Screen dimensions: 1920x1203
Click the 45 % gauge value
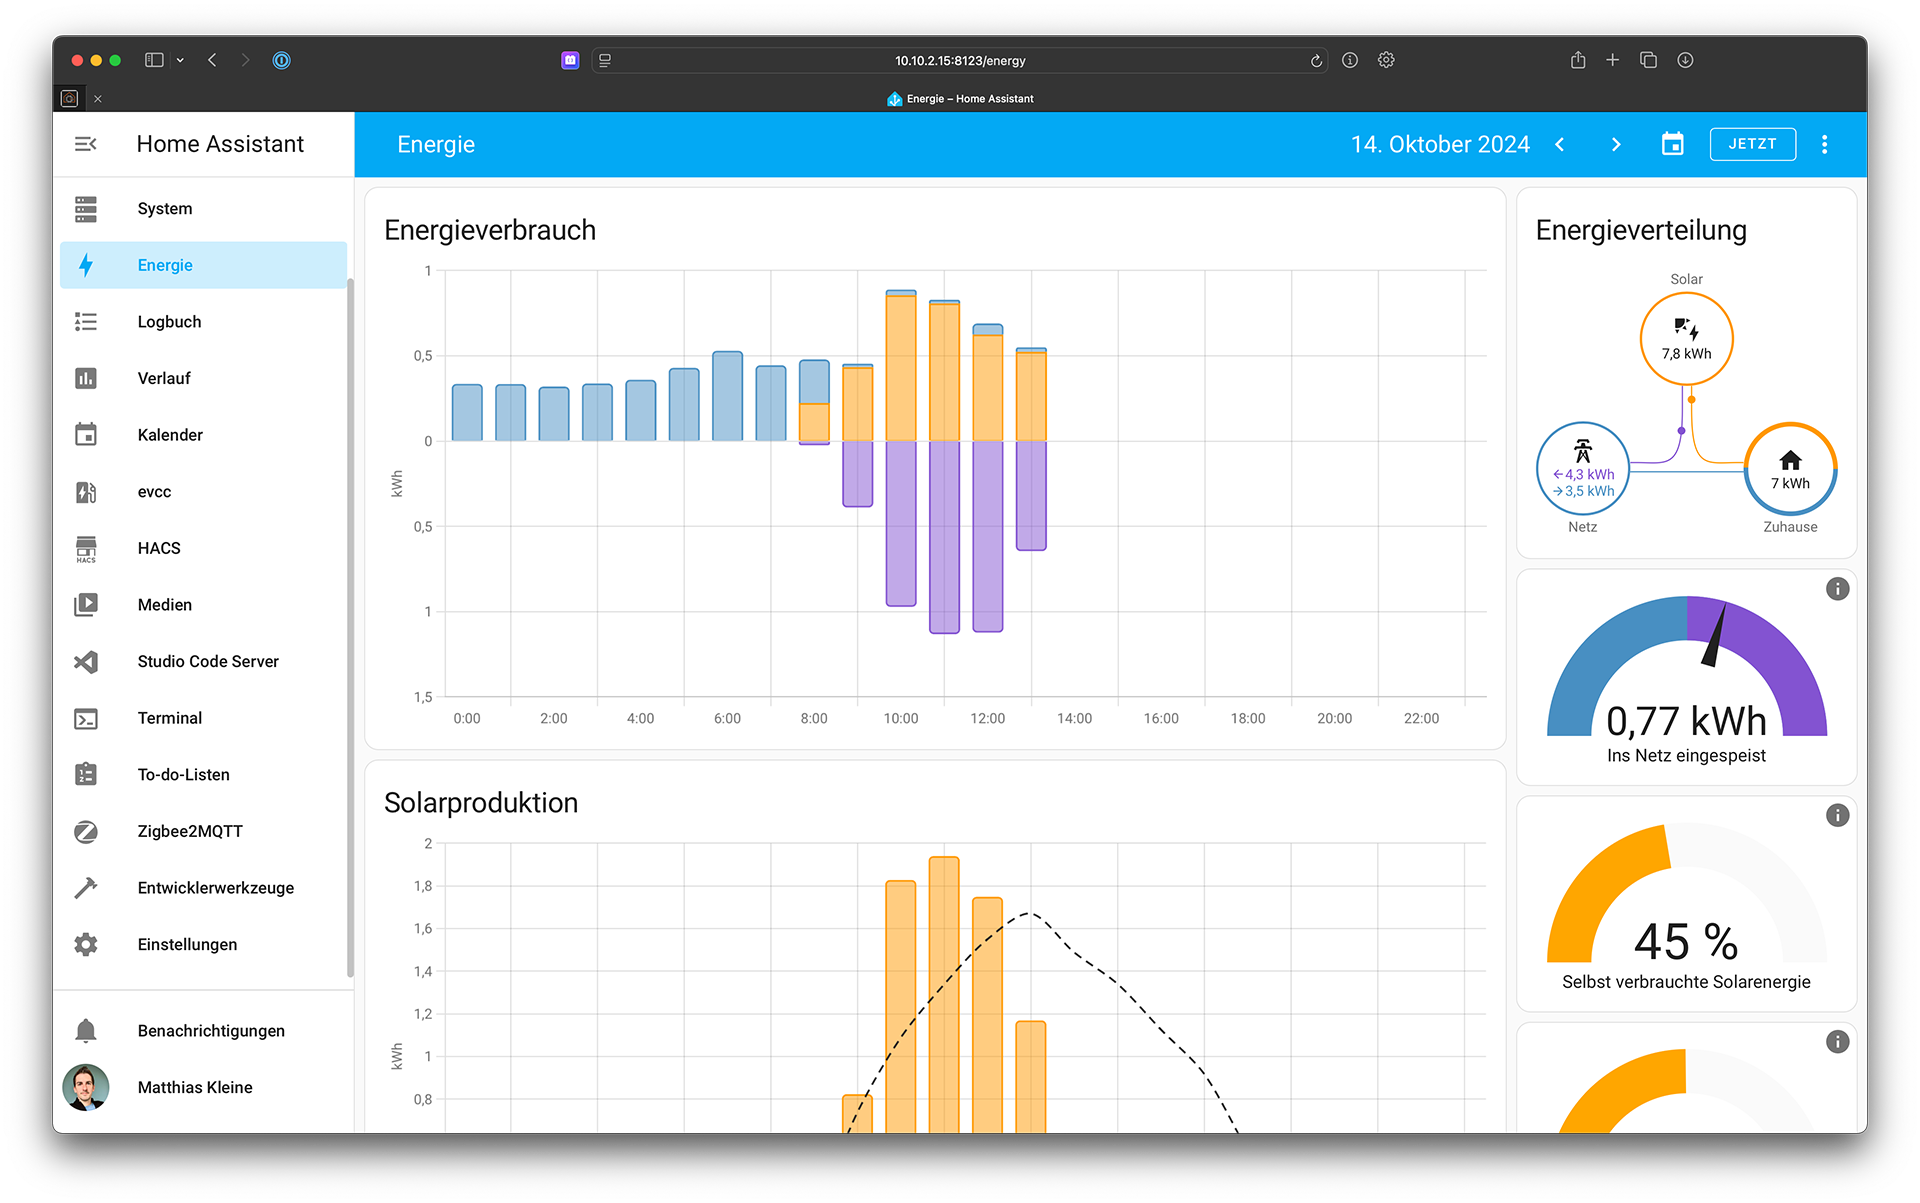tap(1686, 942)
